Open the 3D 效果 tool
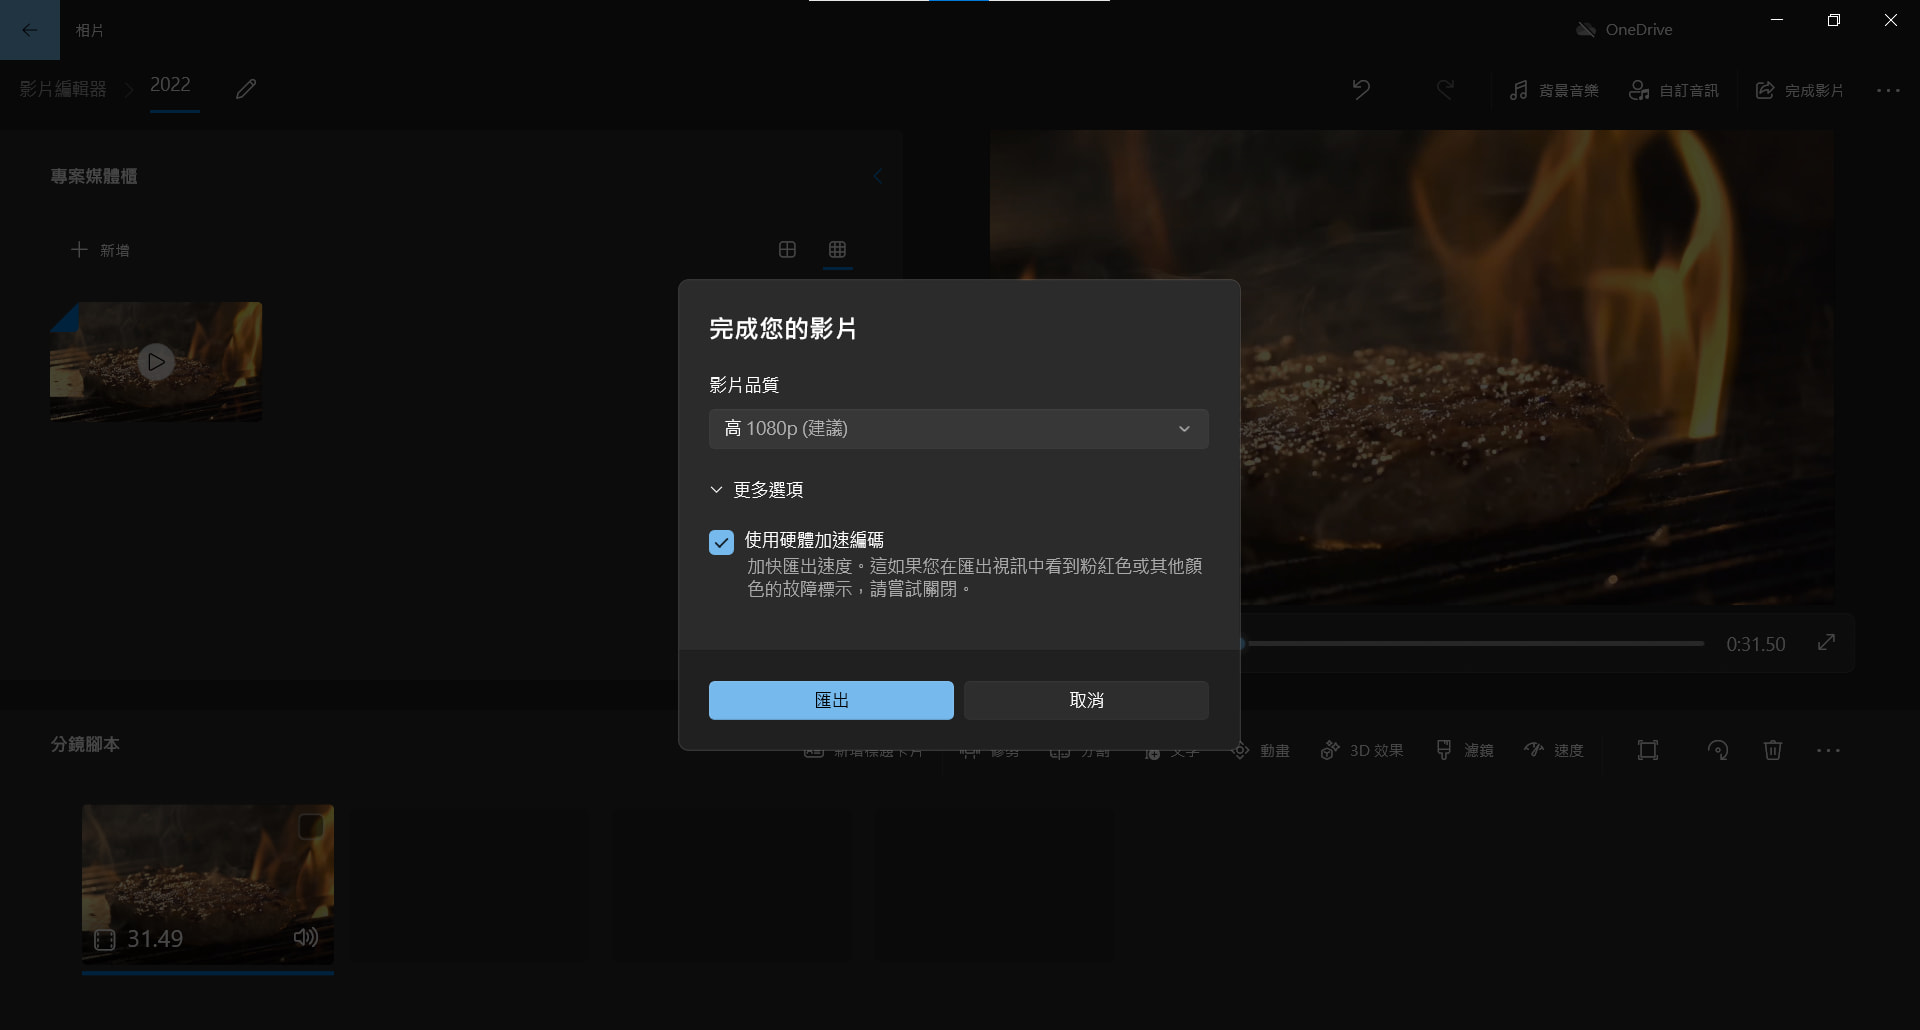This screenshot has width=1920, height=1030. coord(1362,750)
